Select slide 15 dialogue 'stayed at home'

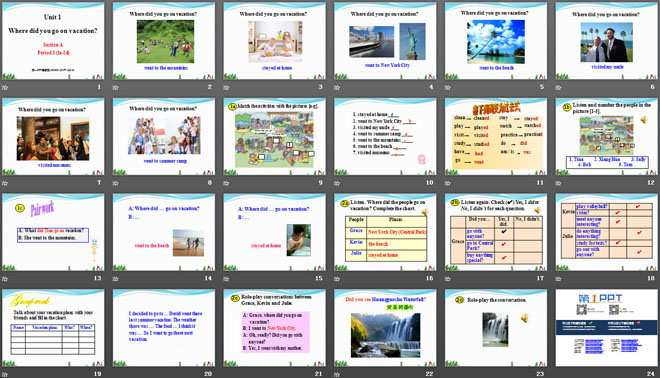click(274, 232)
